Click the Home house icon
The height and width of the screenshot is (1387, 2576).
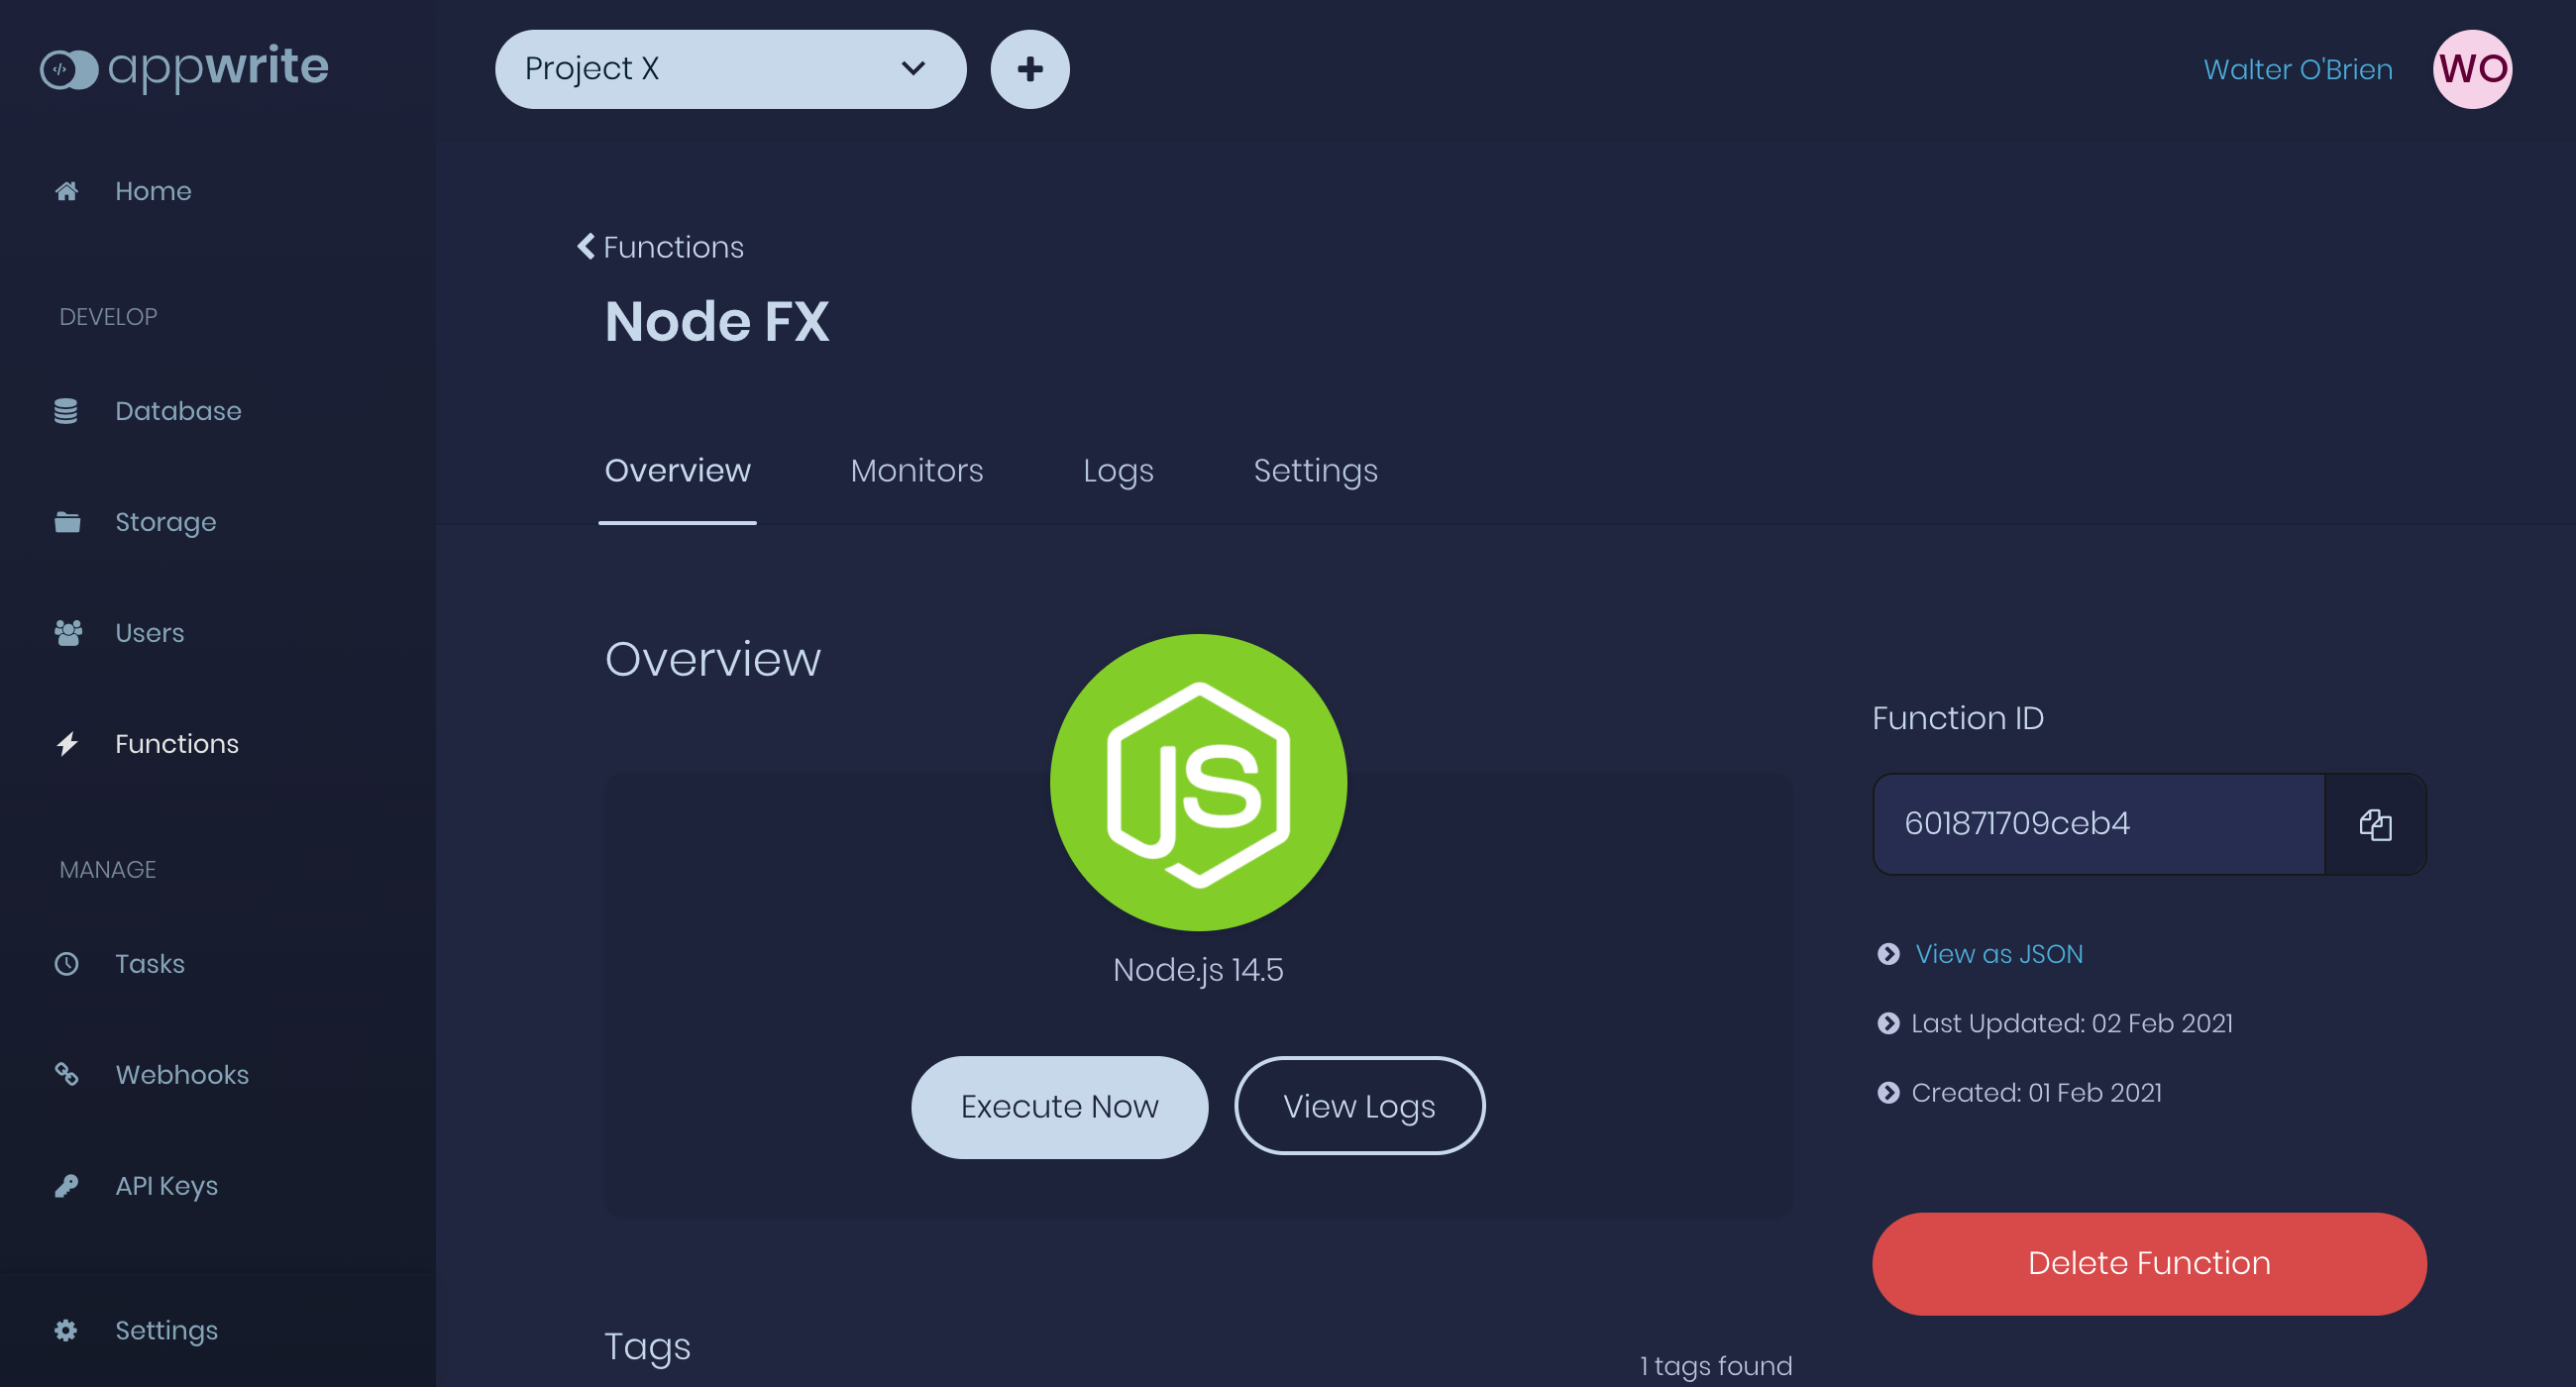(66, 191)
